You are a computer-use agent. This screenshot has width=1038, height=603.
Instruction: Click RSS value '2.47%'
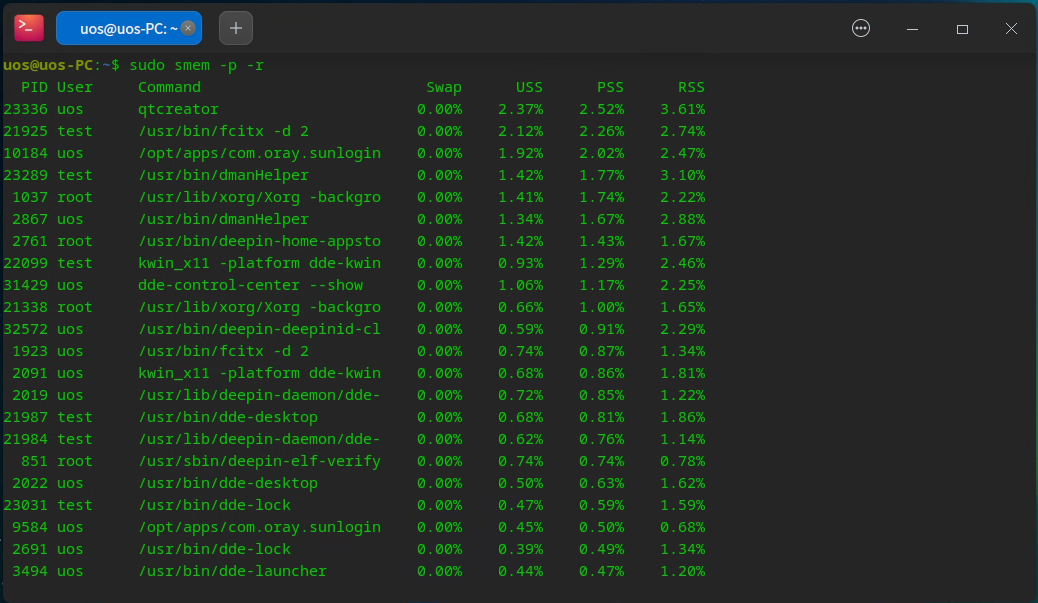683,153
